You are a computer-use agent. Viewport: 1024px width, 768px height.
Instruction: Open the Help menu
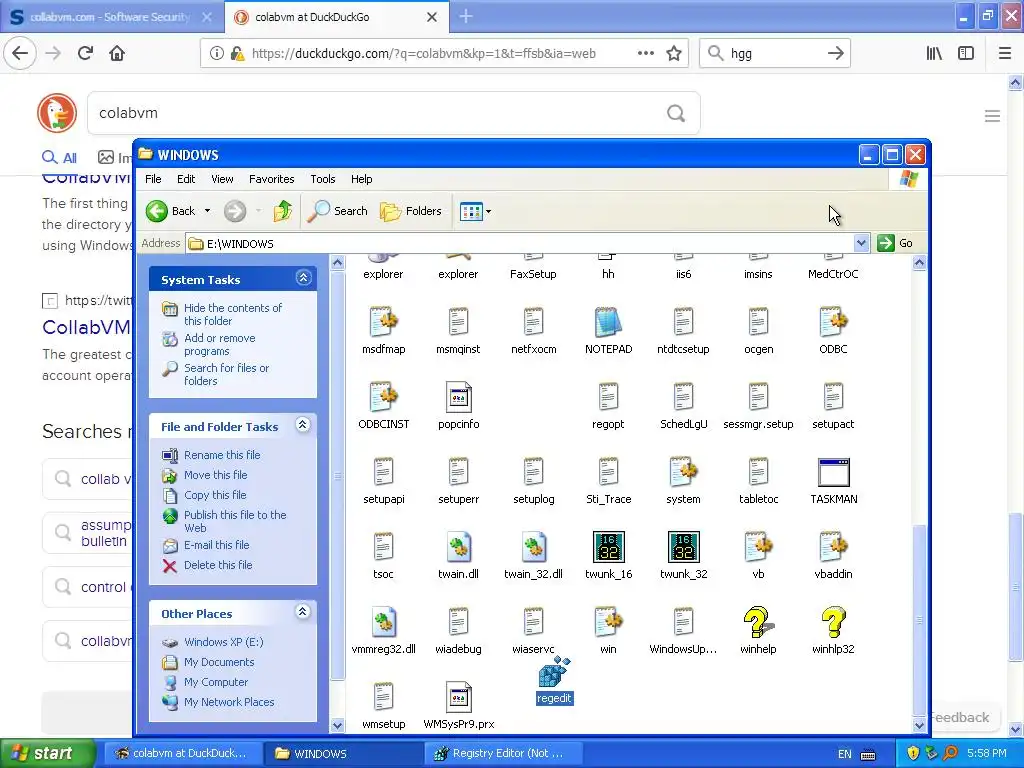pyautogui.click(x=361, y=179)
